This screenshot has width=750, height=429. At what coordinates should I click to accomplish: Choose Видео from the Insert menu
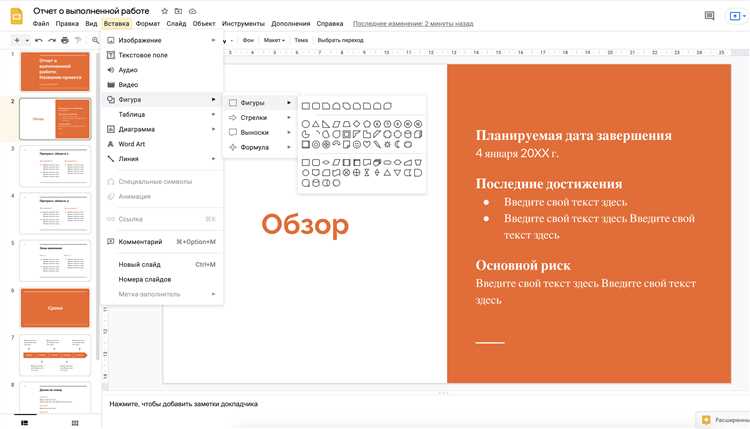(x=162, y=85)
